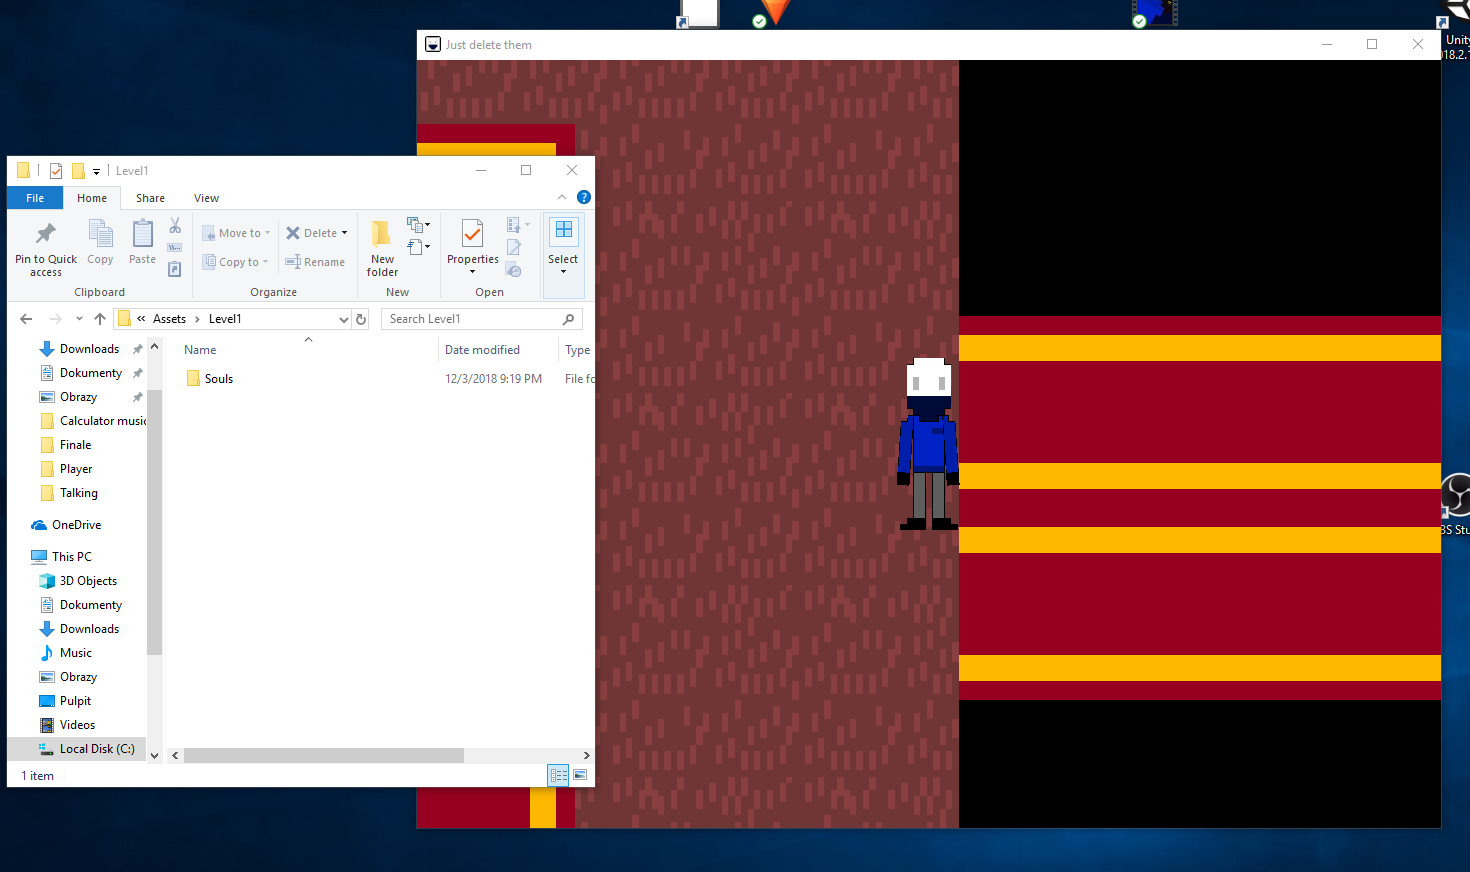Open the View ribbon tab
1470x872 pixels.
point(206,198)
